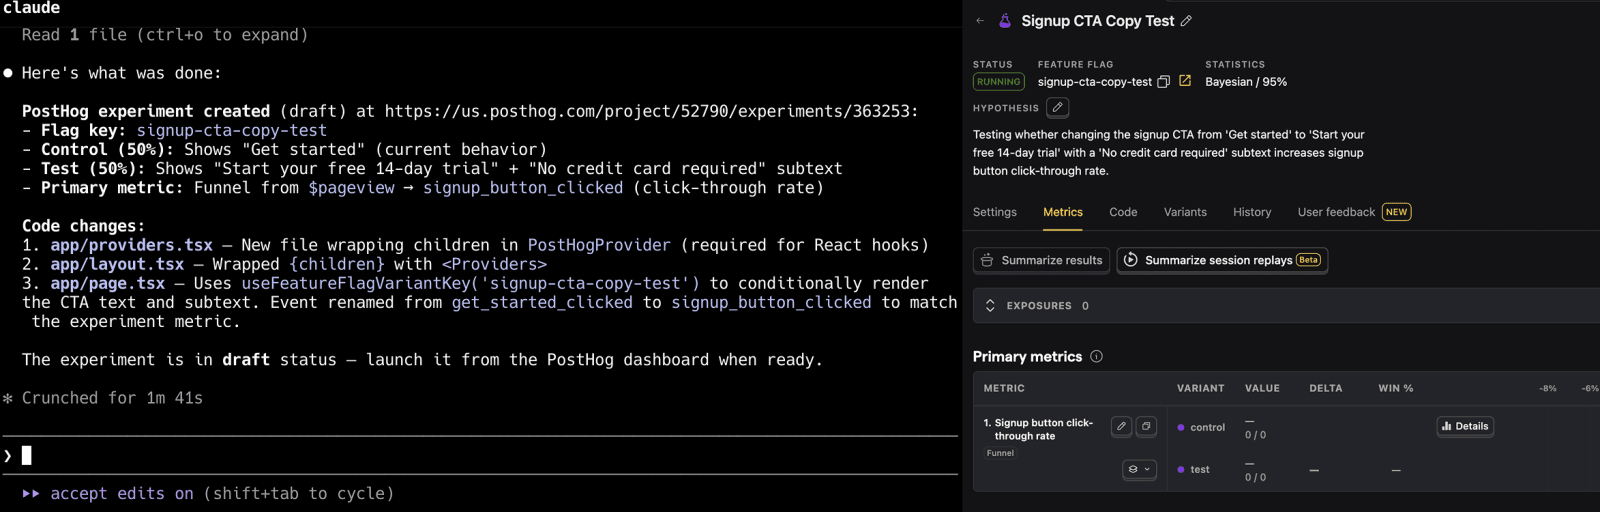Click the useFeatureFlagVariantKey call in terminal

[470, 283]
